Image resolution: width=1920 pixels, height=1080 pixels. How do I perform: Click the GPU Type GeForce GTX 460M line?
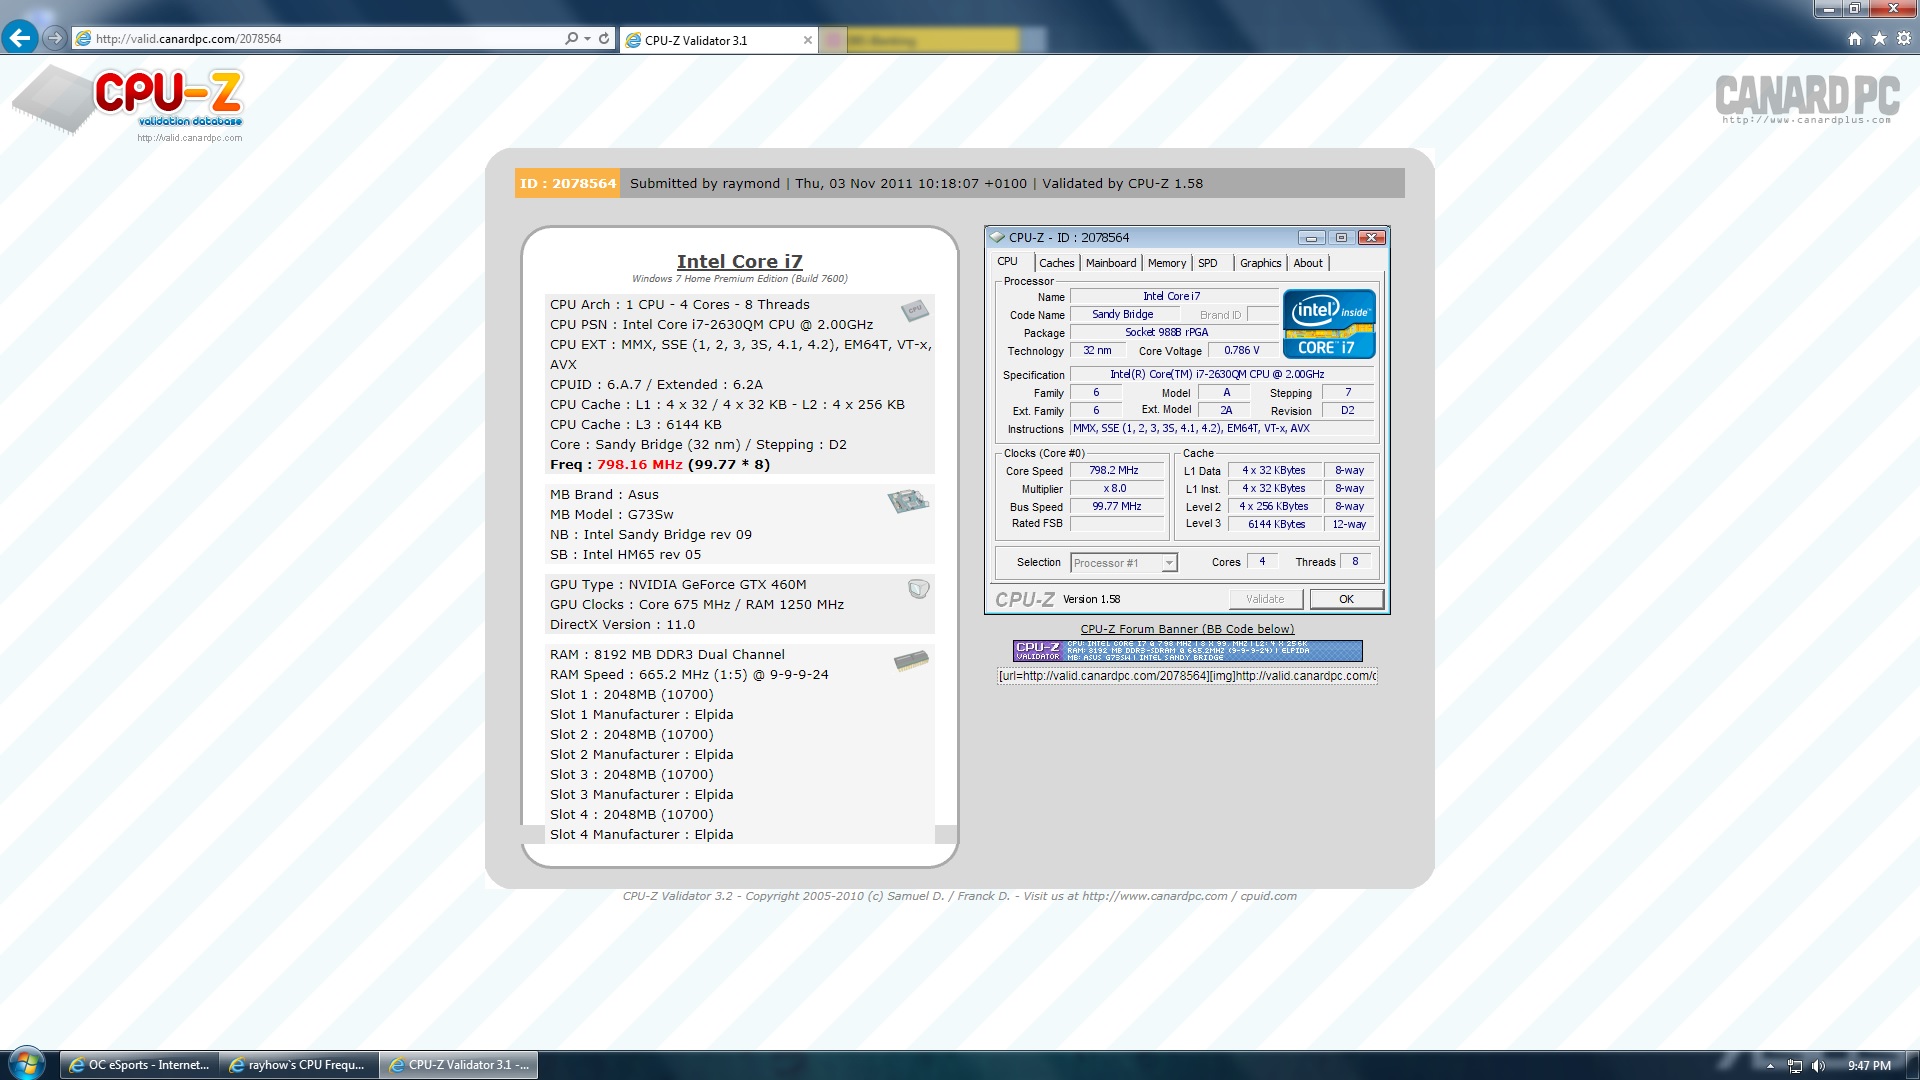pos(678,584)
